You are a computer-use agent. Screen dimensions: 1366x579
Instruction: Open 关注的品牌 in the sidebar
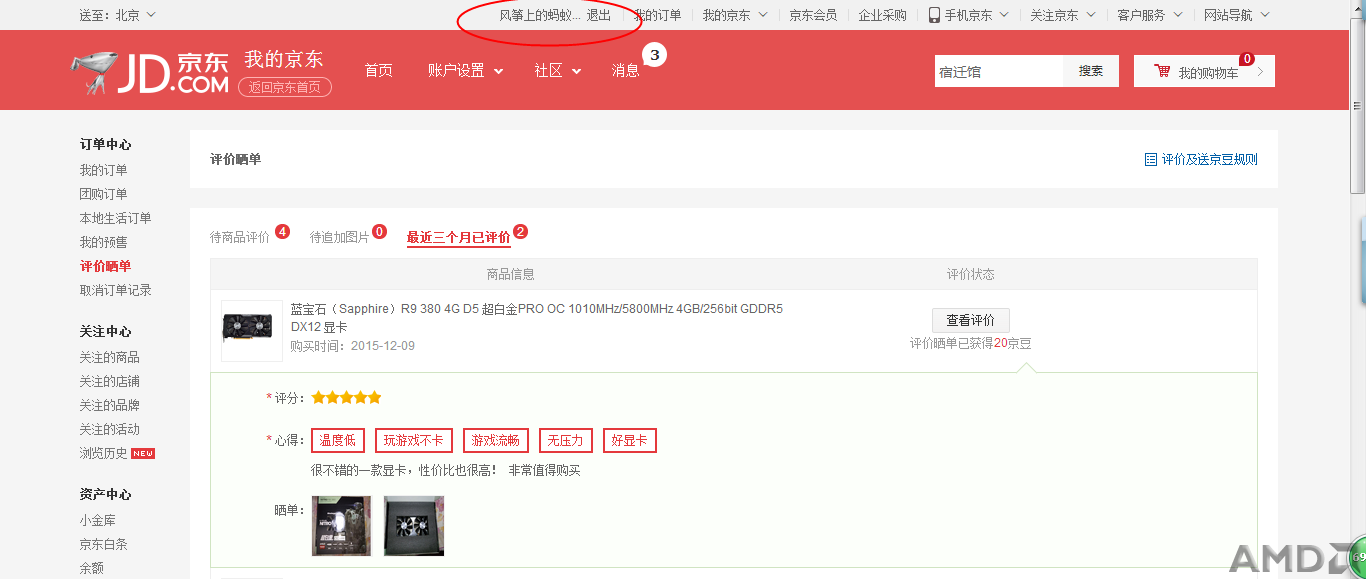pyautogui.click(x=110, y=405)
